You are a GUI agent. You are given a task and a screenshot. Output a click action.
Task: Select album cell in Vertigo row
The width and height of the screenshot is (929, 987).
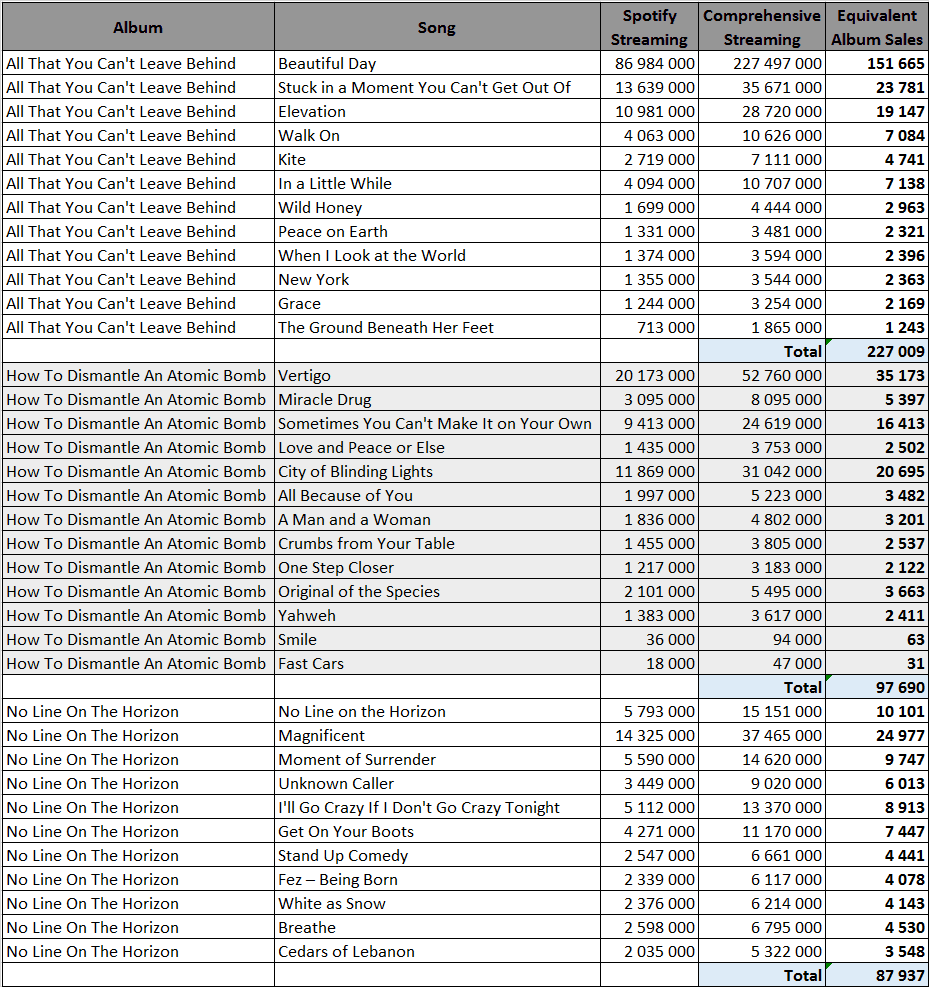138,375
